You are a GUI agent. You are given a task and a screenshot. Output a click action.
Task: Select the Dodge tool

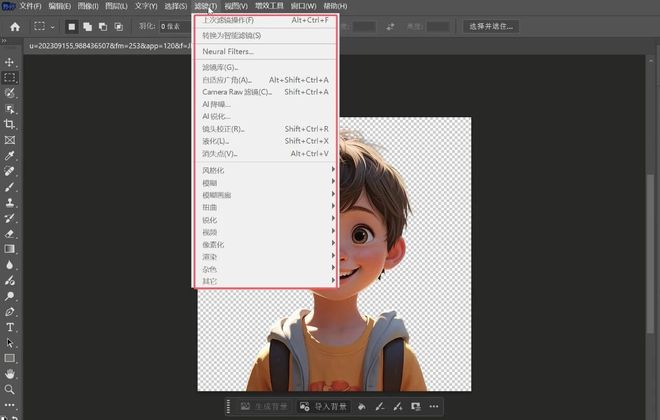point(9,296)
